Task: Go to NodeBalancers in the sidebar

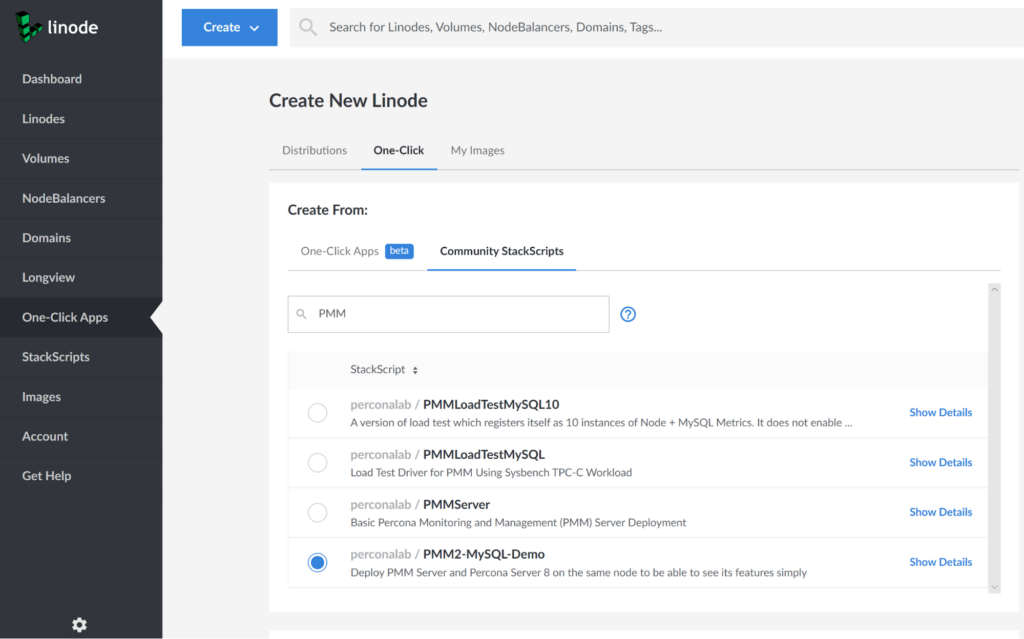Action: tap(63, 198)
